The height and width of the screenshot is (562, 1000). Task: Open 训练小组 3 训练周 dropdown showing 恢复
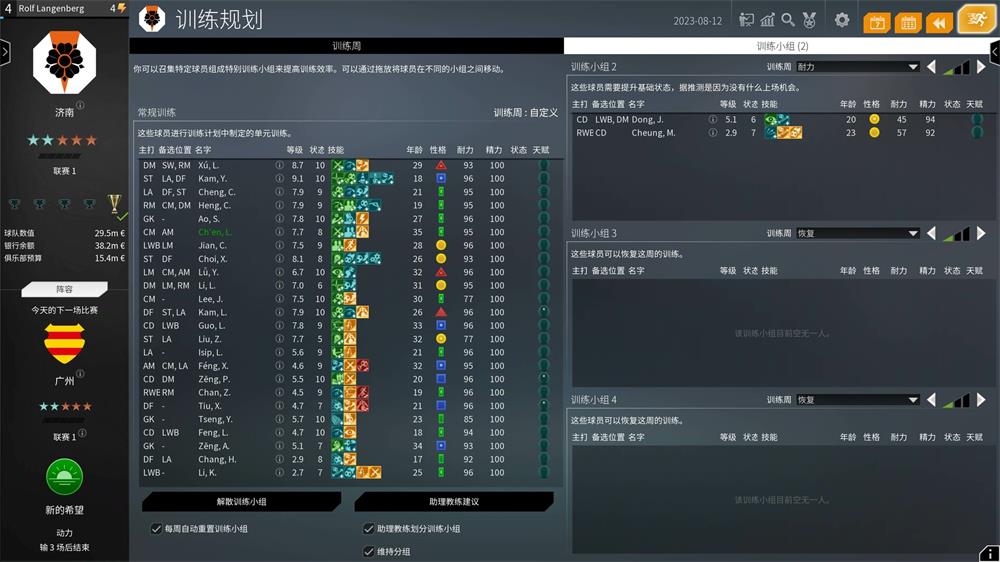857,234
